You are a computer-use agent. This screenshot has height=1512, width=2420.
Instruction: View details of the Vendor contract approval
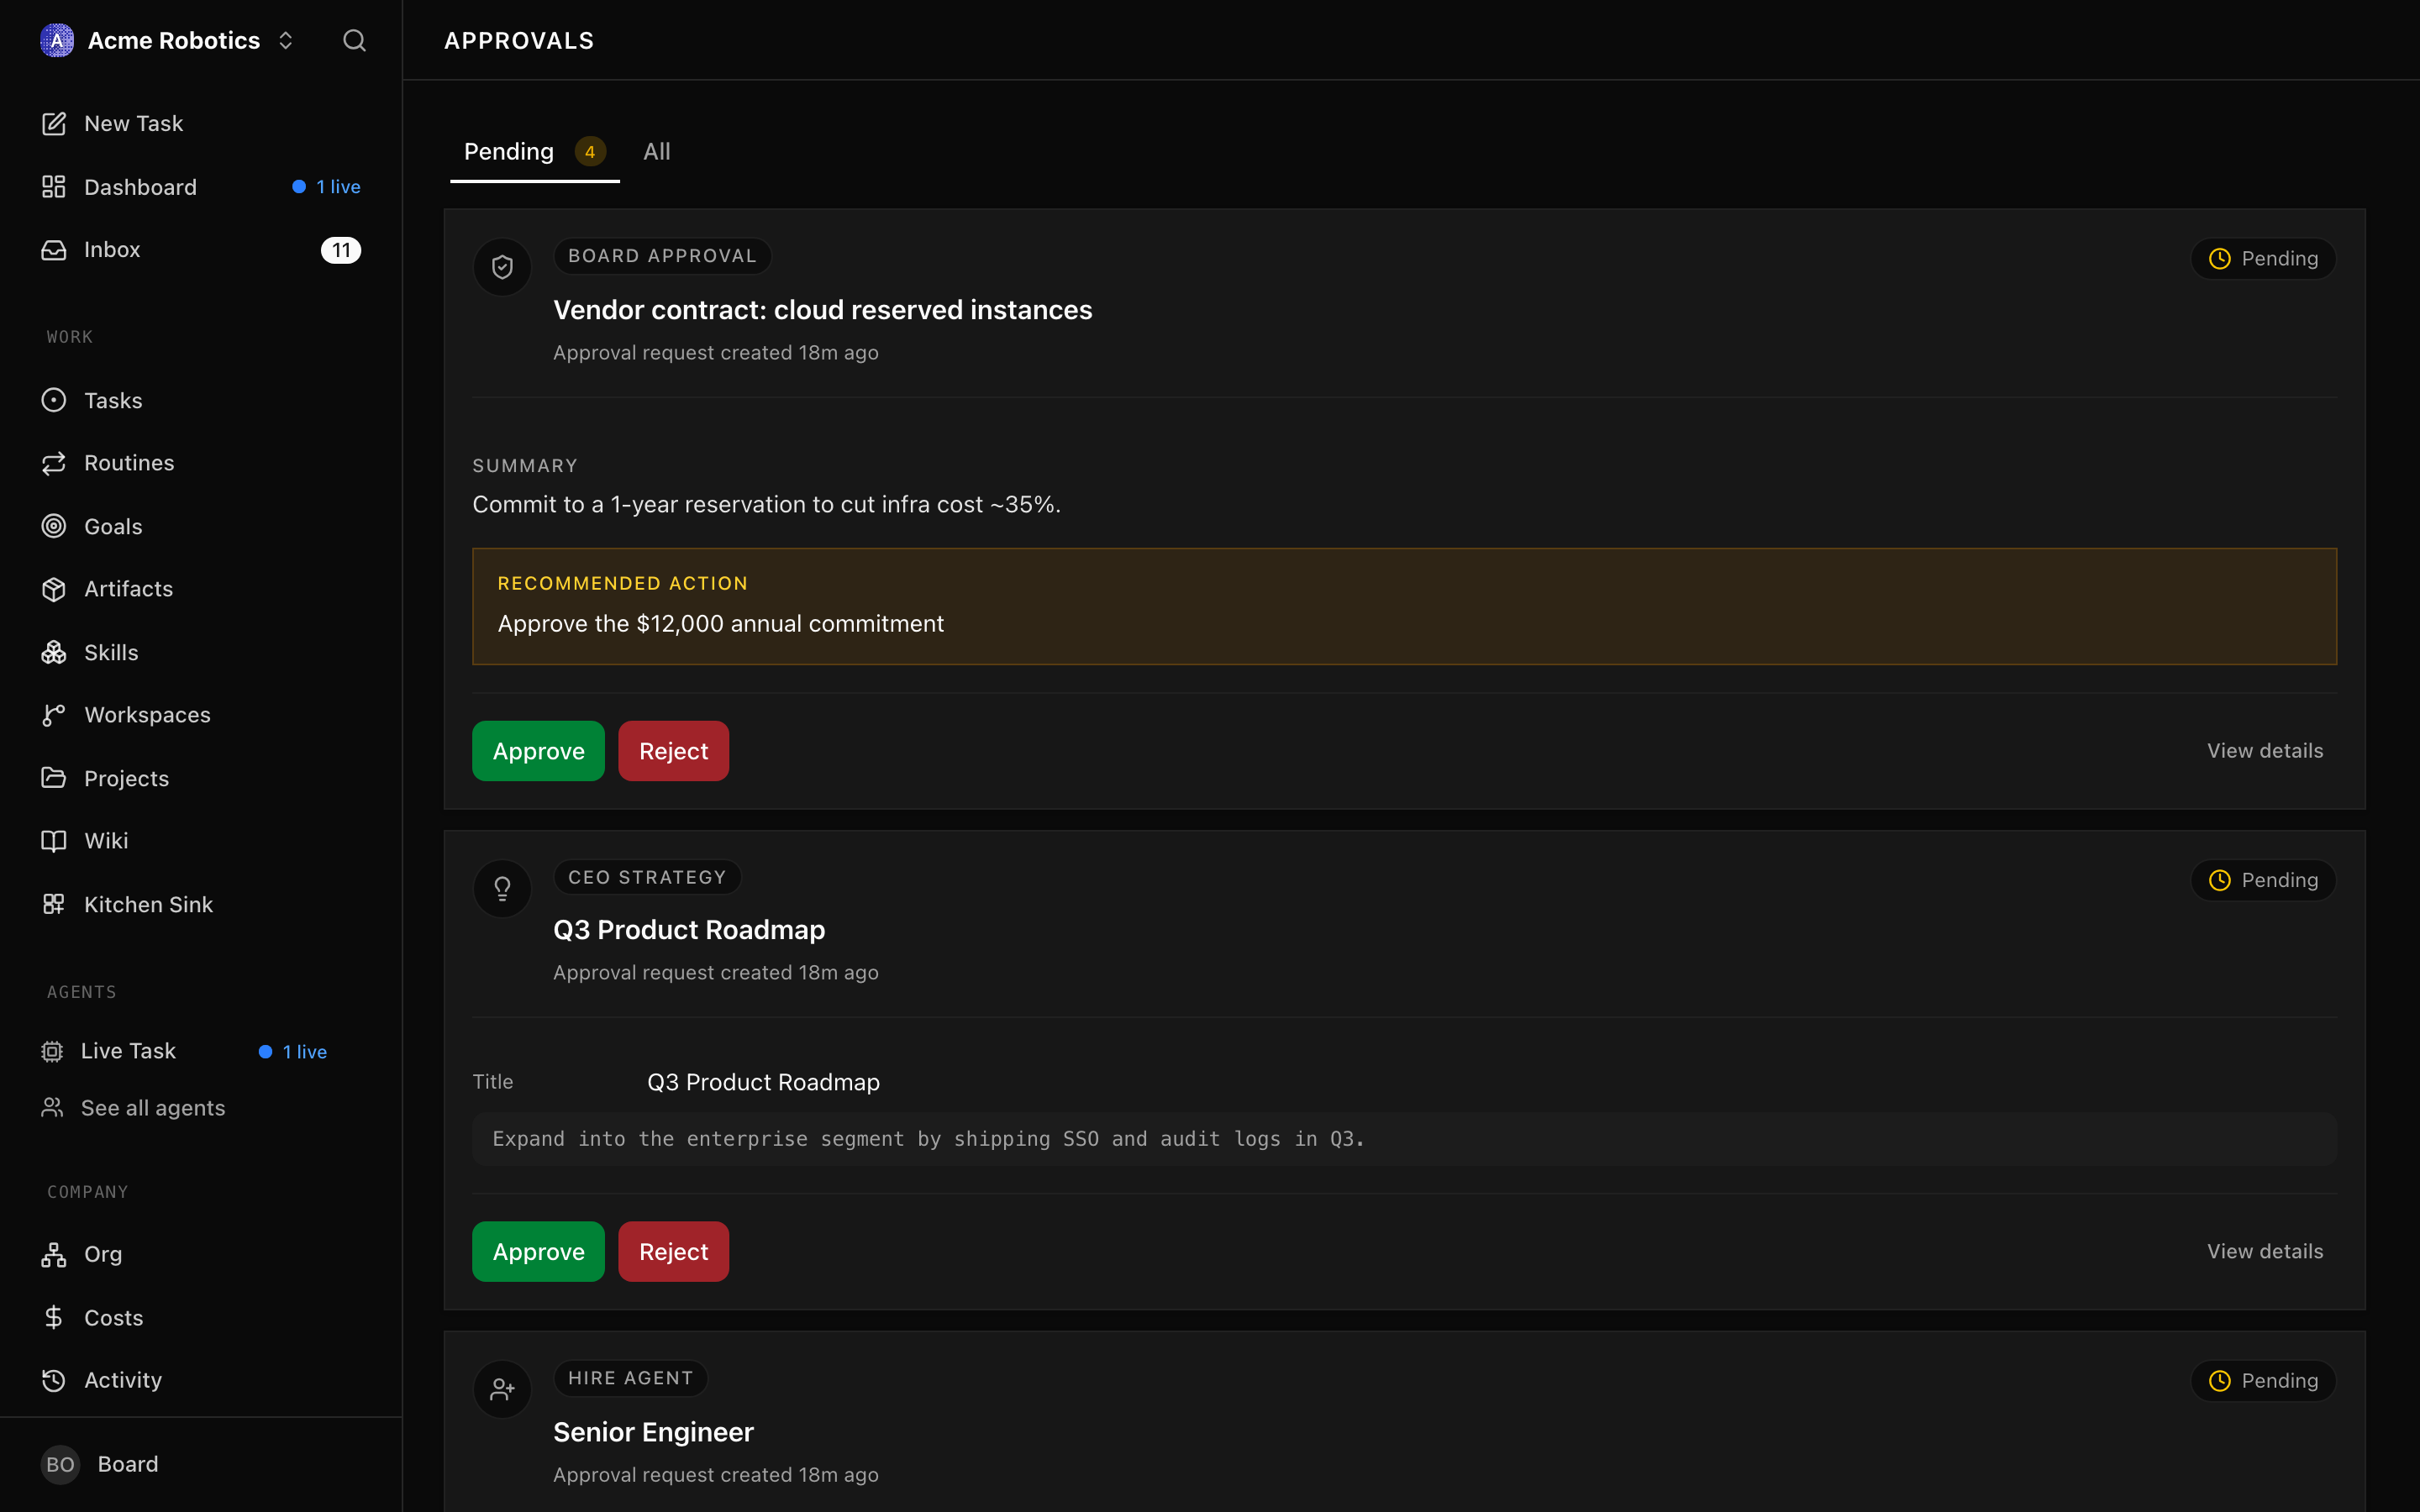pyautogui.click(x=2265, y=751)
